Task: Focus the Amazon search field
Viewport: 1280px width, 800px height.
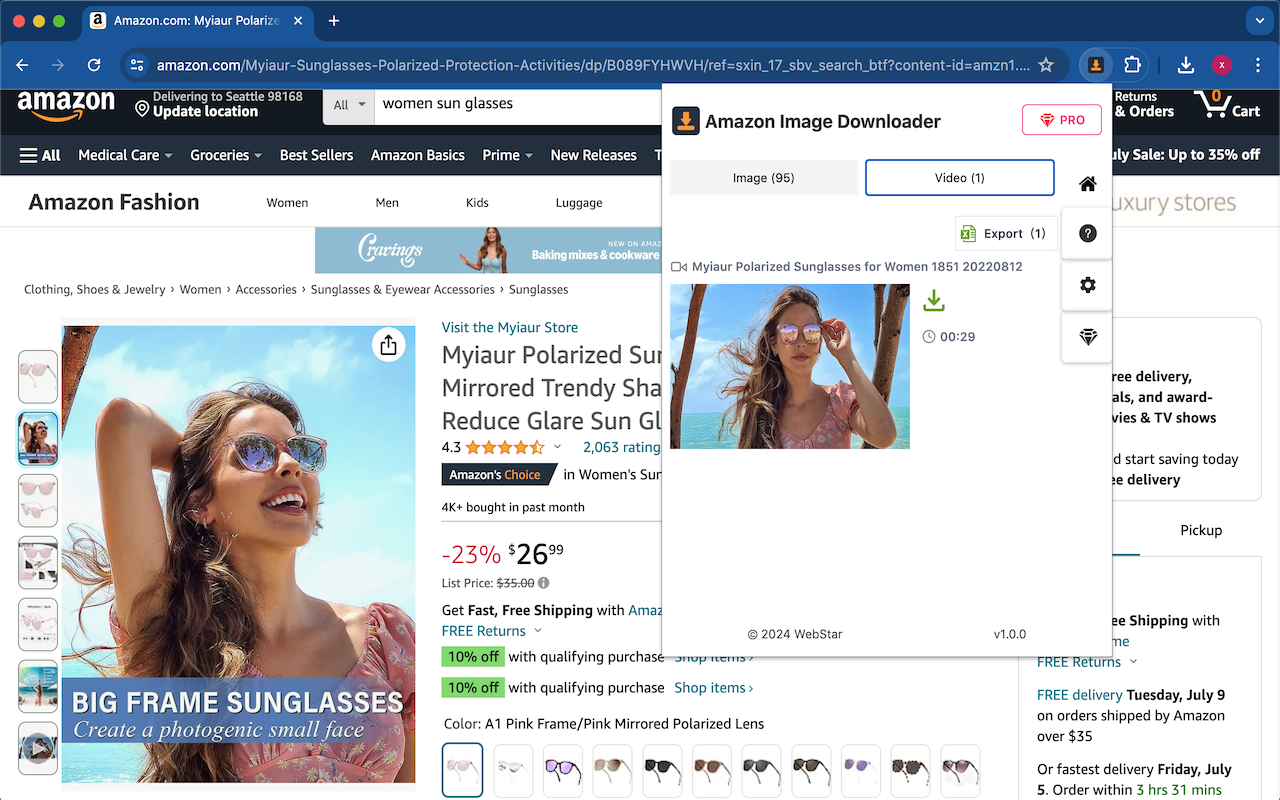Action: coord(518,104)
